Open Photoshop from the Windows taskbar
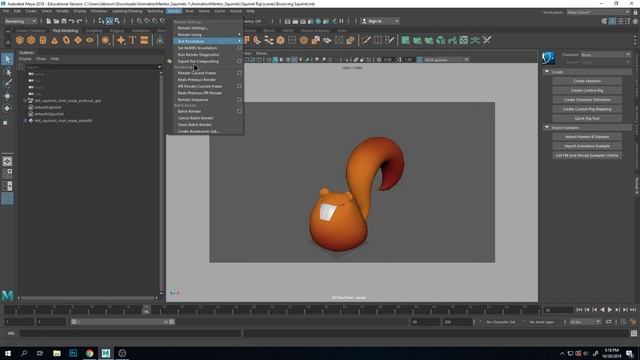 click(x=73, y=353)
